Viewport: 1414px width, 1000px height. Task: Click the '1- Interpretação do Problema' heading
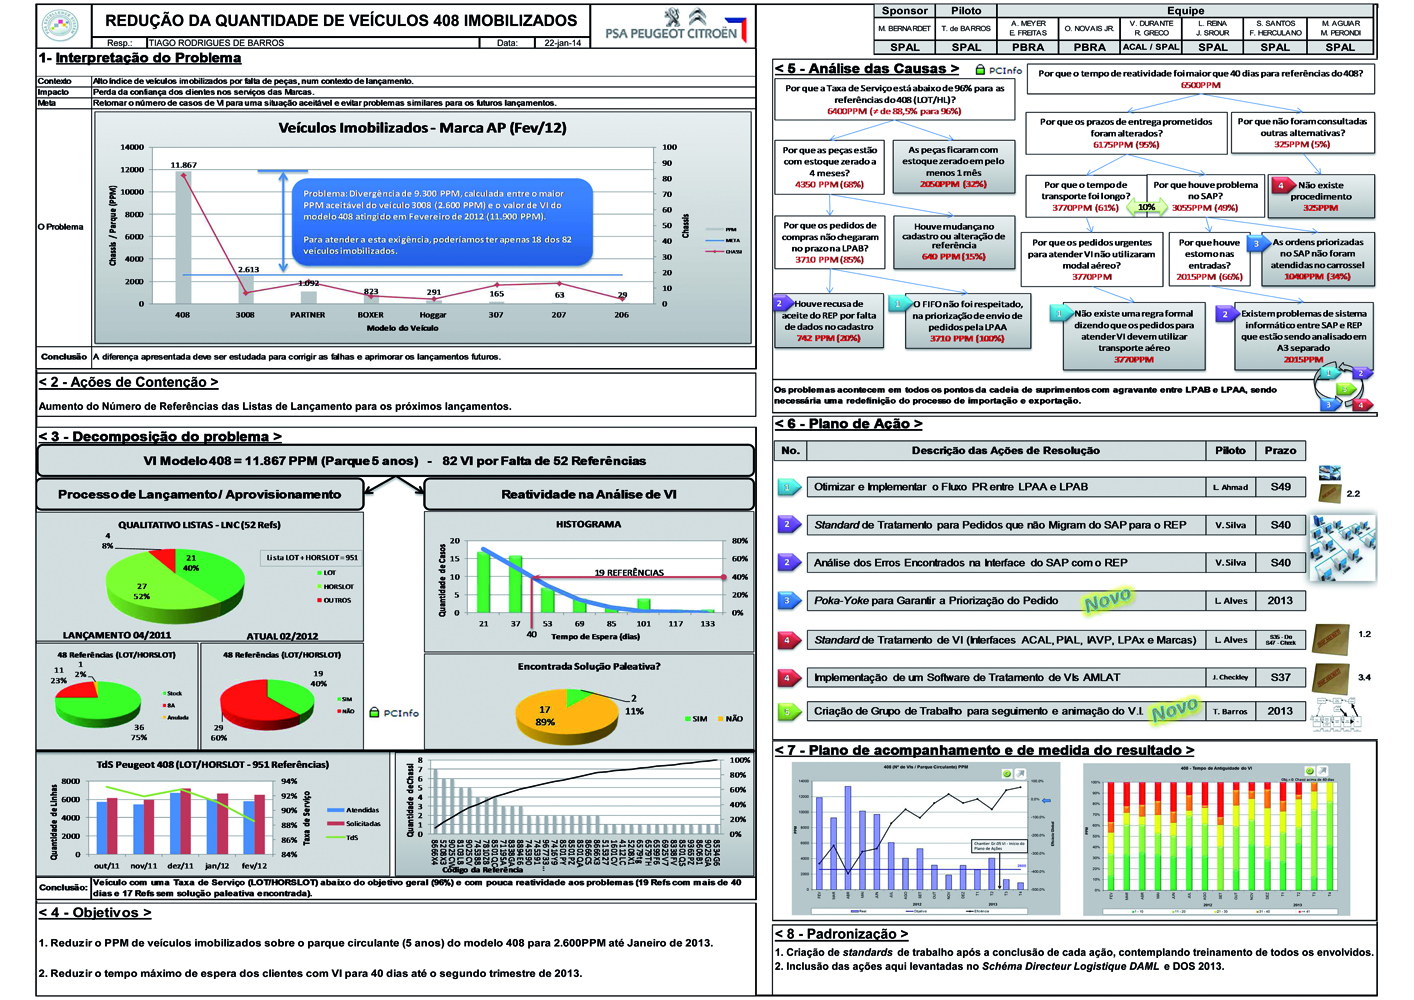pyautogui.click(x=140, y=58)
